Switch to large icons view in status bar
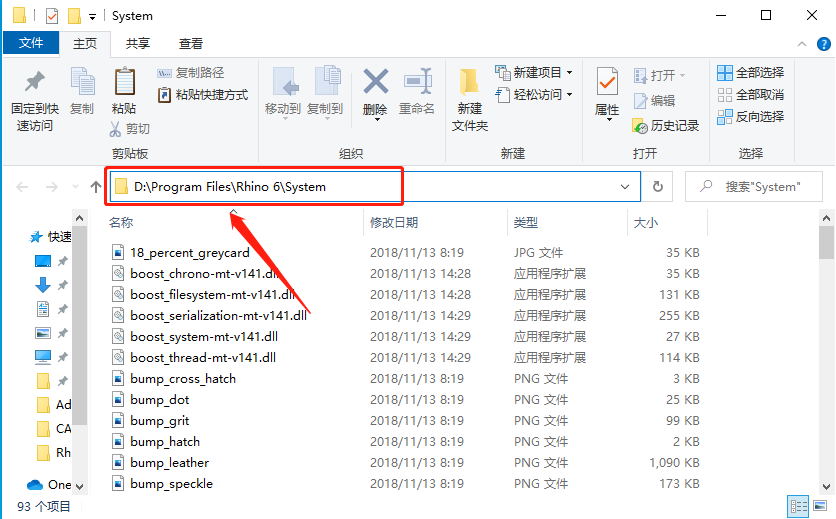Screen dimensions: 836x519 pyautogui.click(x=820, y=506)
